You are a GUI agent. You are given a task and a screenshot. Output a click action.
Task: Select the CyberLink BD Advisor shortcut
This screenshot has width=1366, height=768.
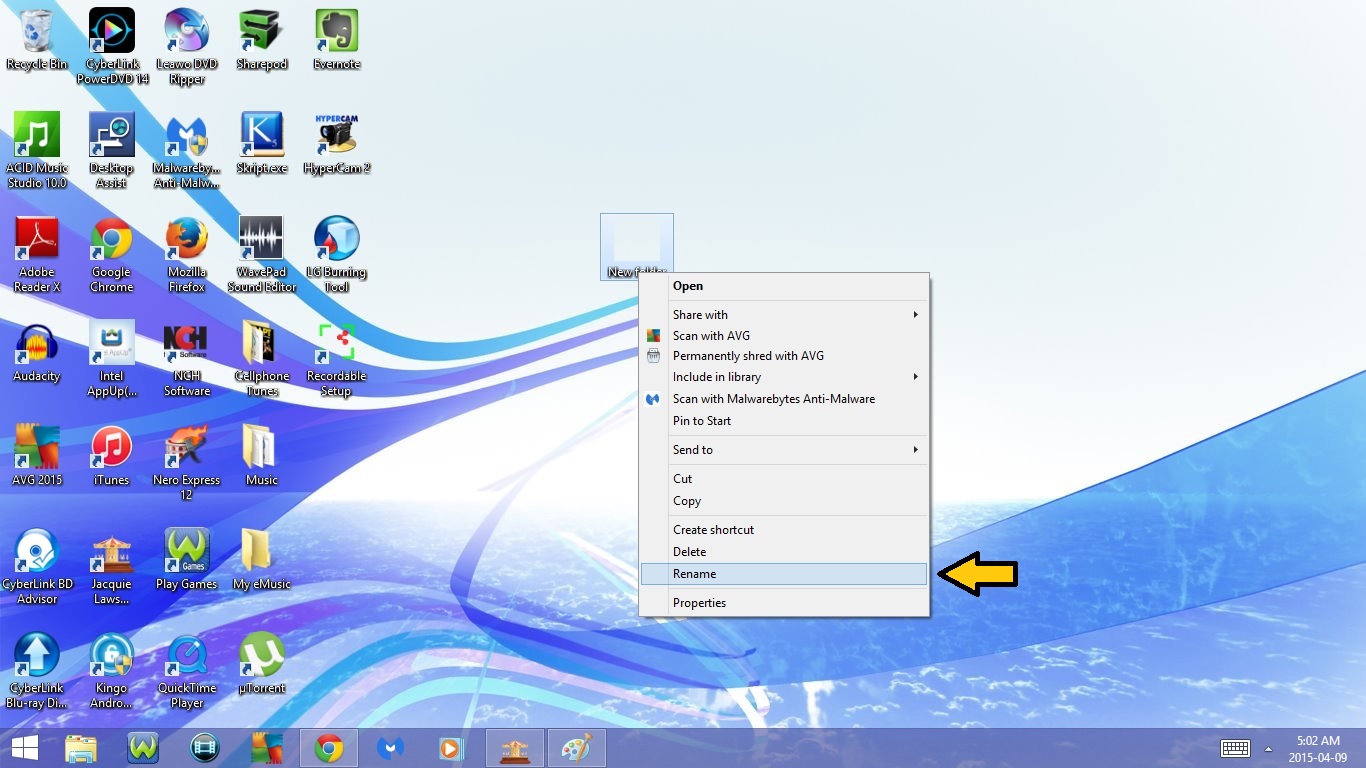37,566
